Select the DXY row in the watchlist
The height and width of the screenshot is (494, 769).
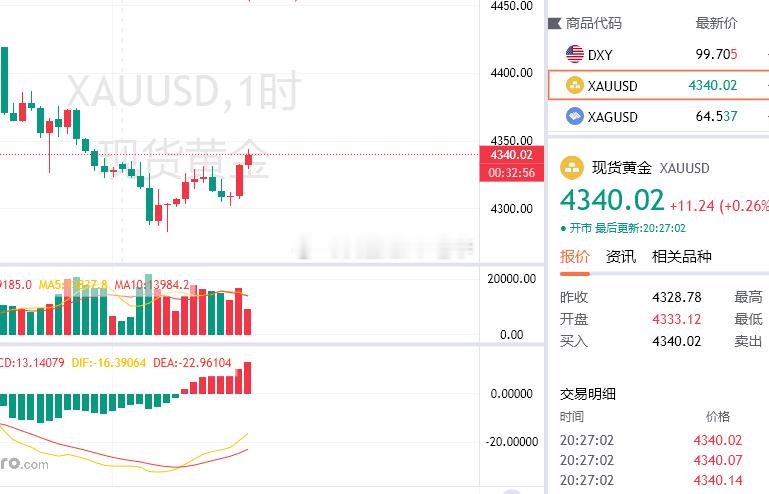click(658, 54)
